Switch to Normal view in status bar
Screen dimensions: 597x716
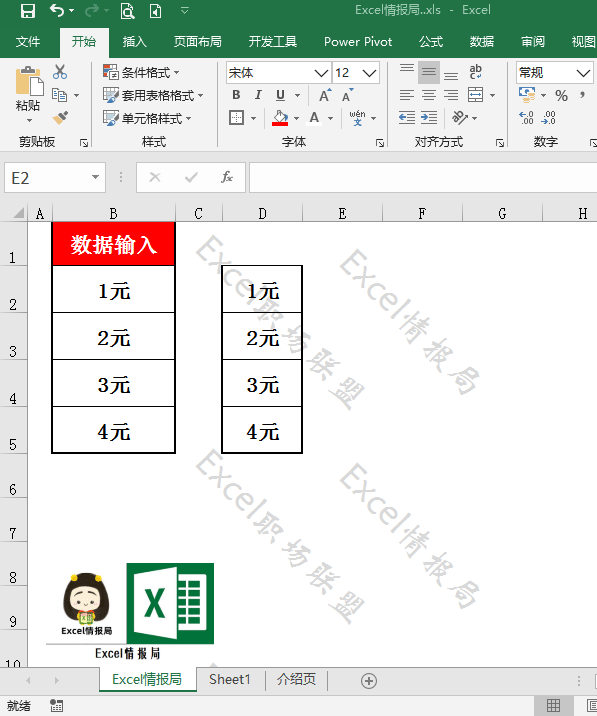click(554, 705)
